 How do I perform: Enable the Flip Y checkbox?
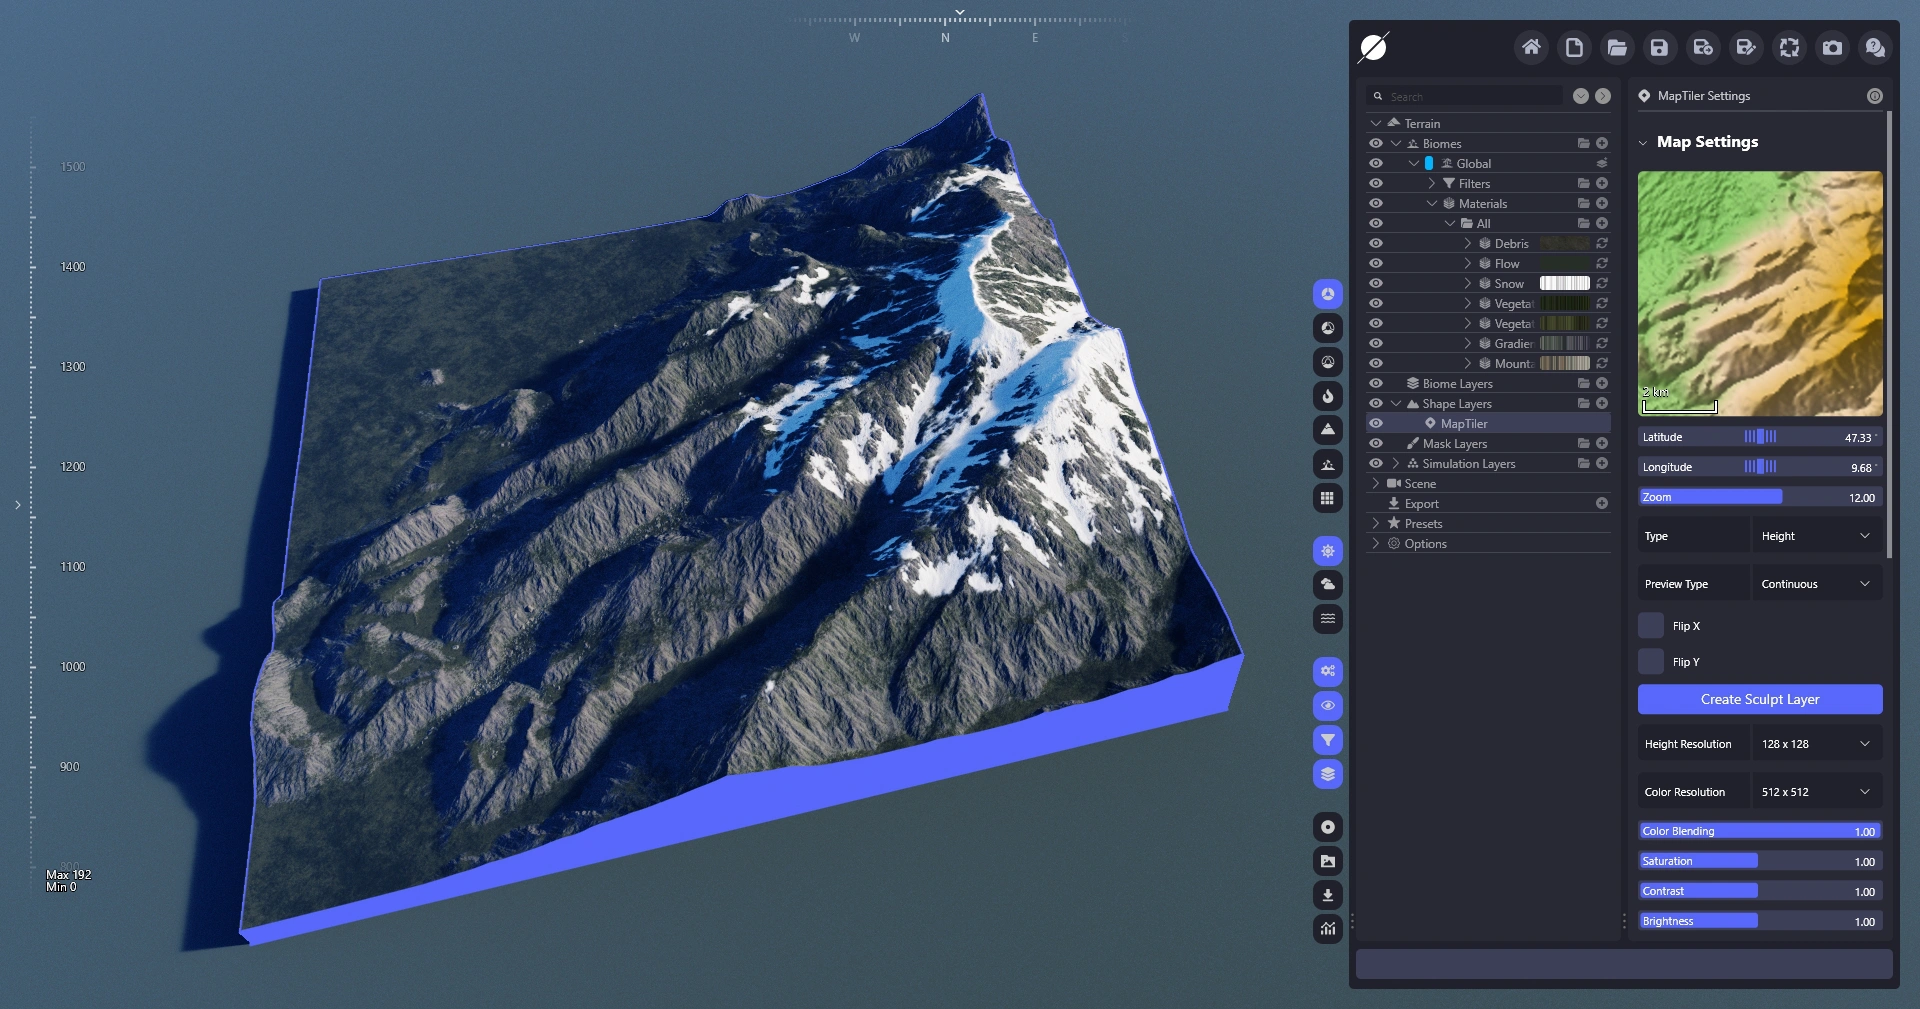(1651, 662)
